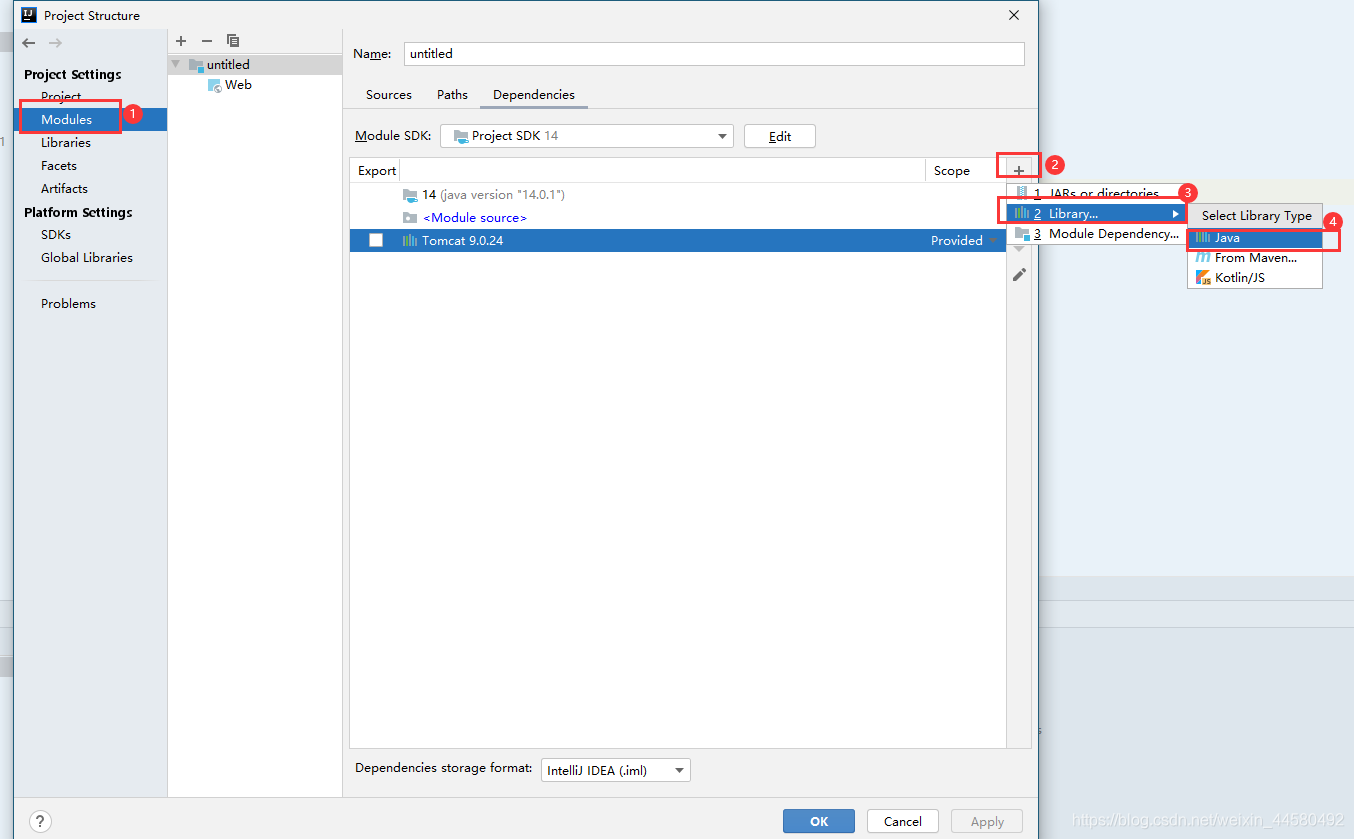Click the Kotlin/JS library type icon

click(1203, 277)
